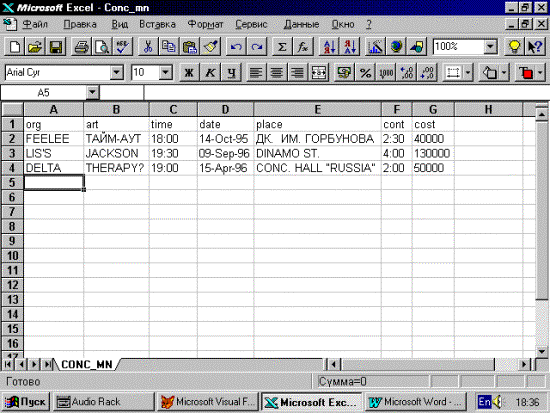Toggle underline formatting Ч button

pos(231,73)
